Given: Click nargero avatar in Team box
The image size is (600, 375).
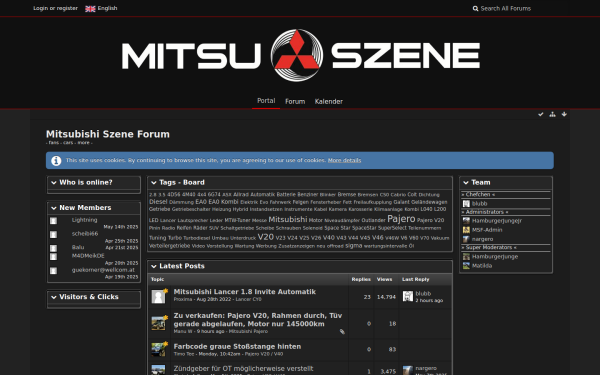Looking at the screenshot, I should pos(466,239).
